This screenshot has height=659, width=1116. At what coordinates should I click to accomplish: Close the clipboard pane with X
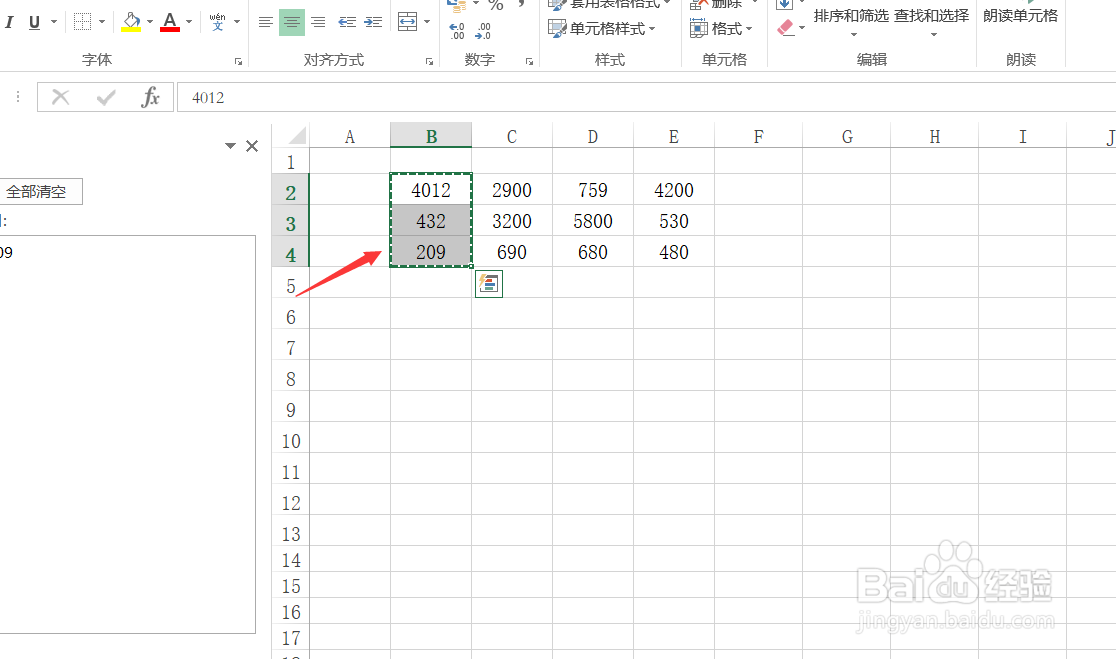tap(252, 146)
